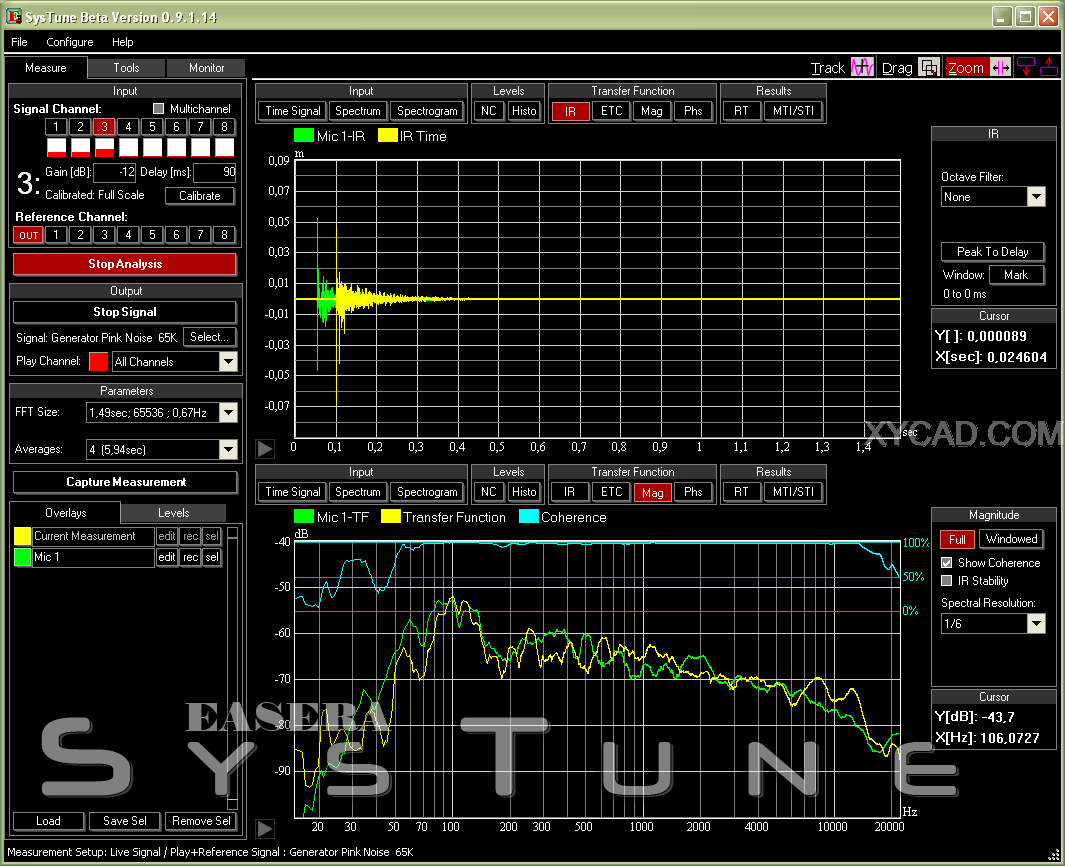Open the File menu
Image resolution: width=1065 pixels, height=866 pixels.
[x=19, y=42]
